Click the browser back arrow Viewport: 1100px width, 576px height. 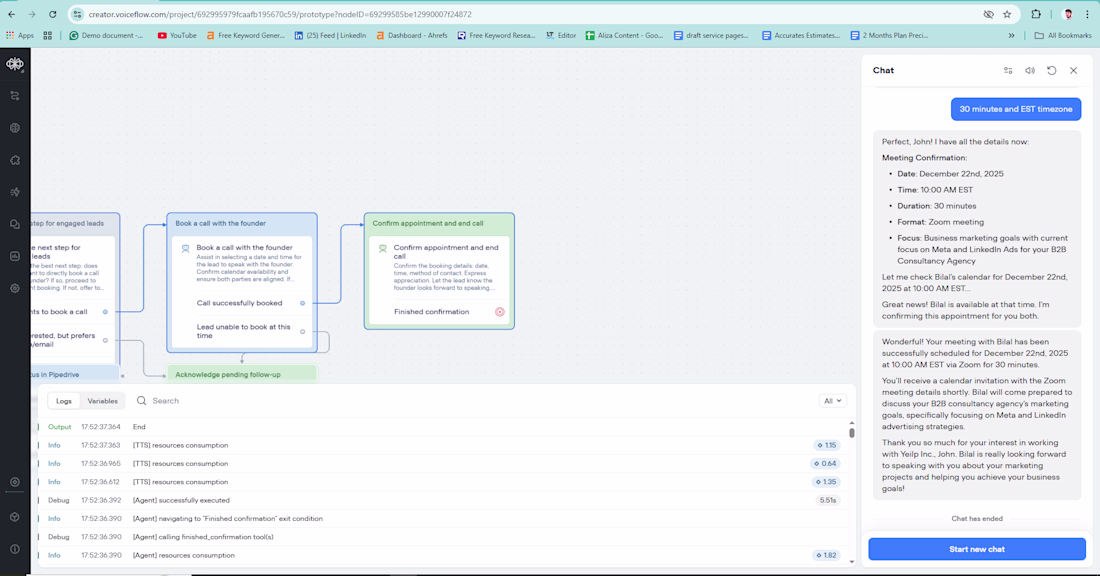11,14
